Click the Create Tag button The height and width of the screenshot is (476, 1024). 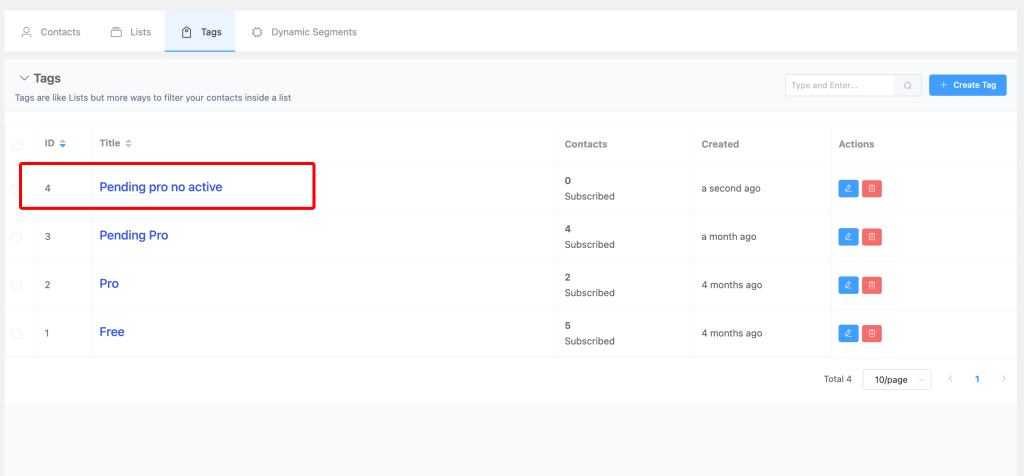(967, 86)
